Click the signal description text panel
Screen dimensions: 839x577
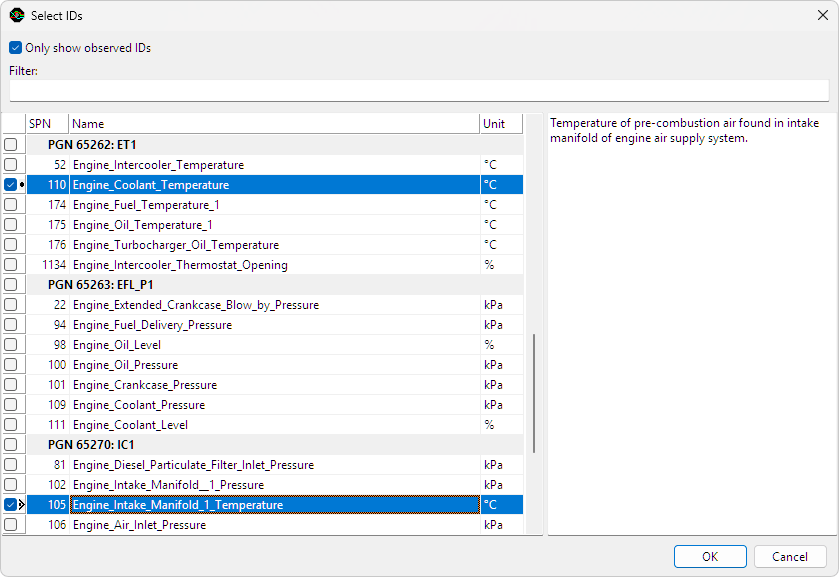(x=692, y=324)
